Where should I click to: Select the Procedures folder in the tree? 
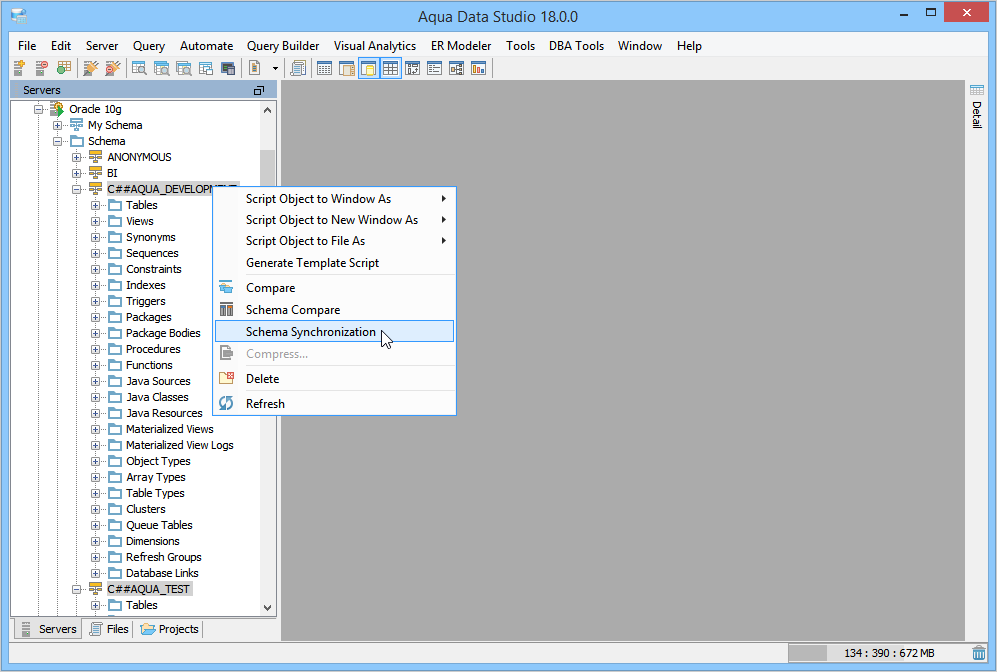coord(153,349)
